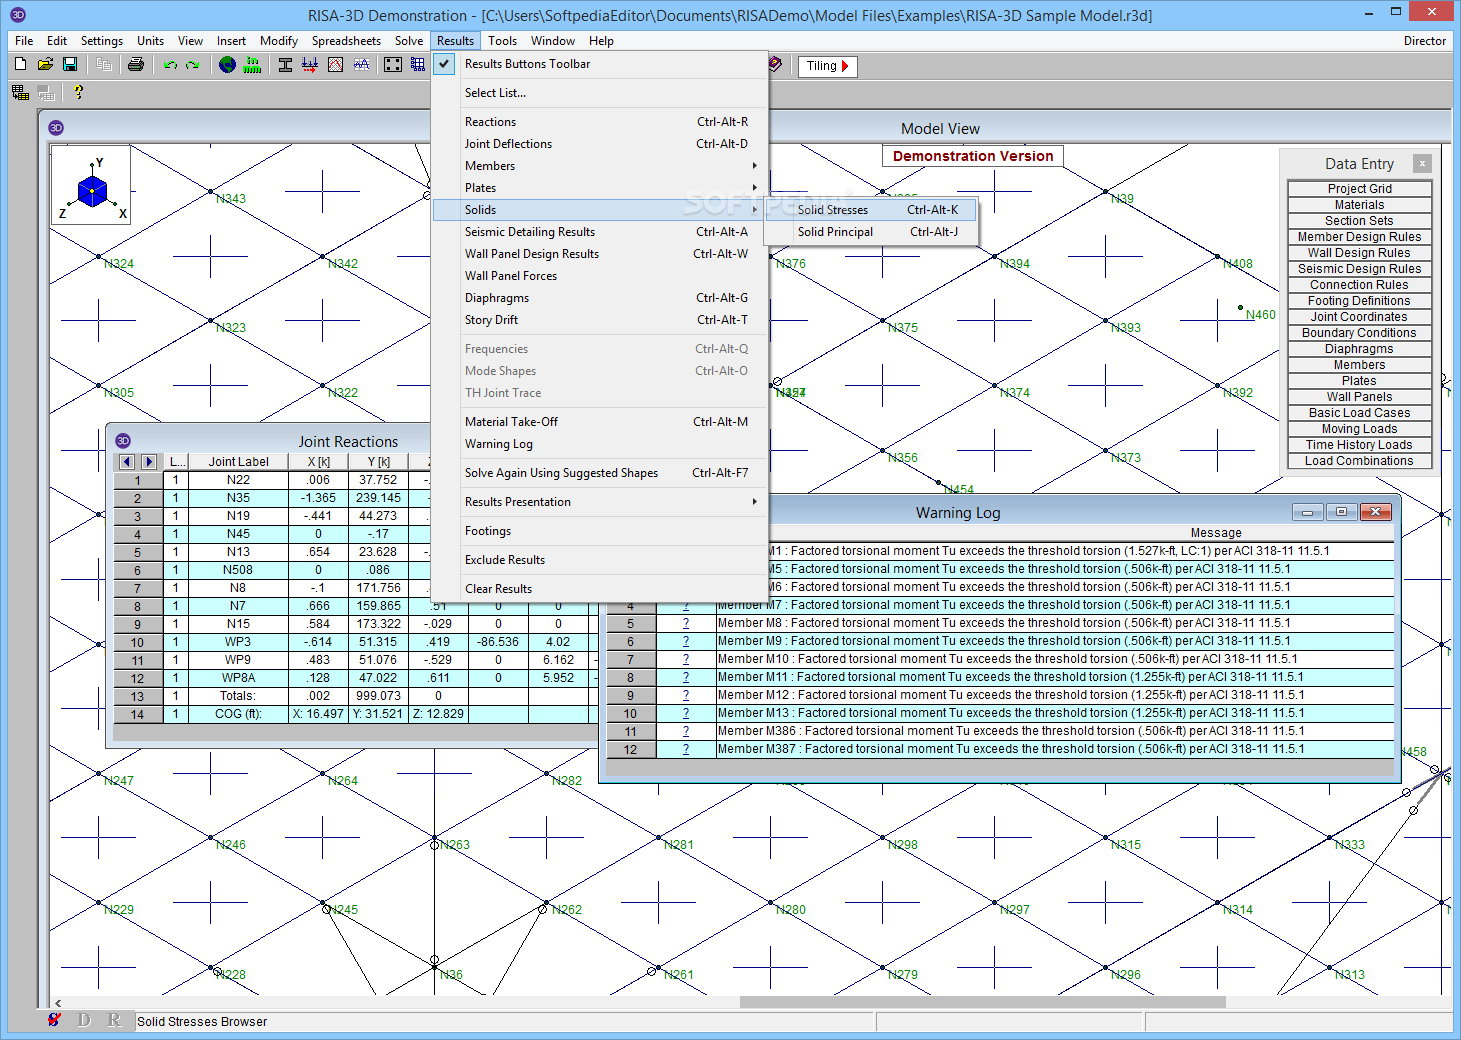The image size is (1461, 1040).
Task: Expand the Plates results submenu
Action: pos(600,188)
